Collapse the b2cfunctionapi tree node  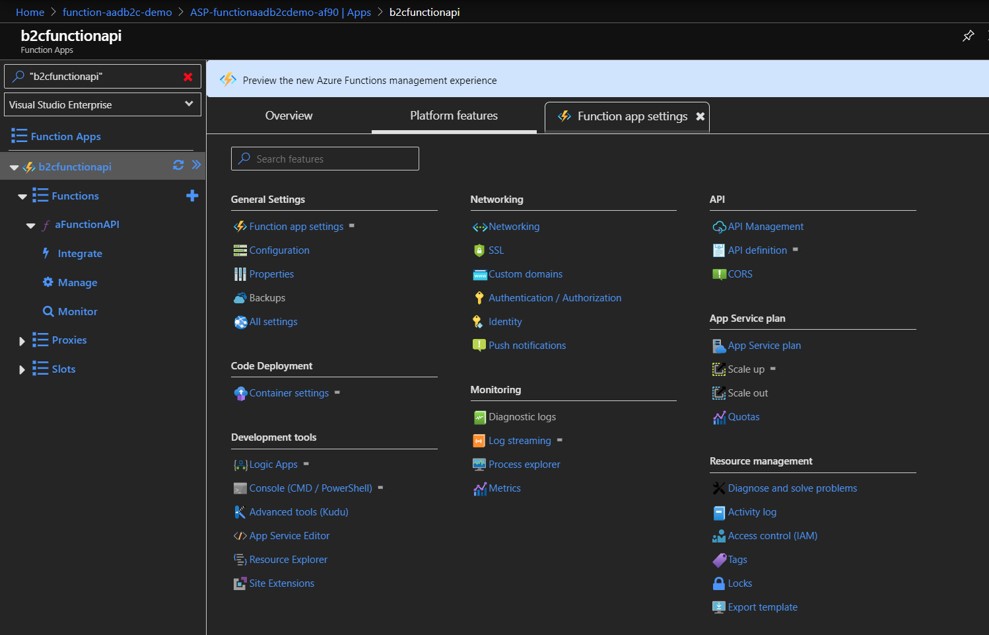(14, 167)
